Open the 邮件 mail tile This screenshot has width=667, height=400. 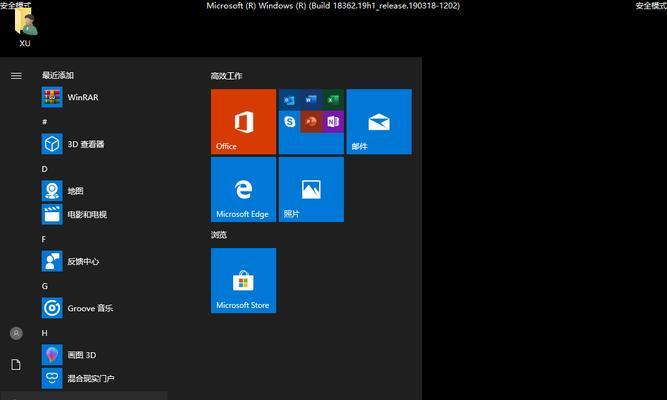pos(379,121)
